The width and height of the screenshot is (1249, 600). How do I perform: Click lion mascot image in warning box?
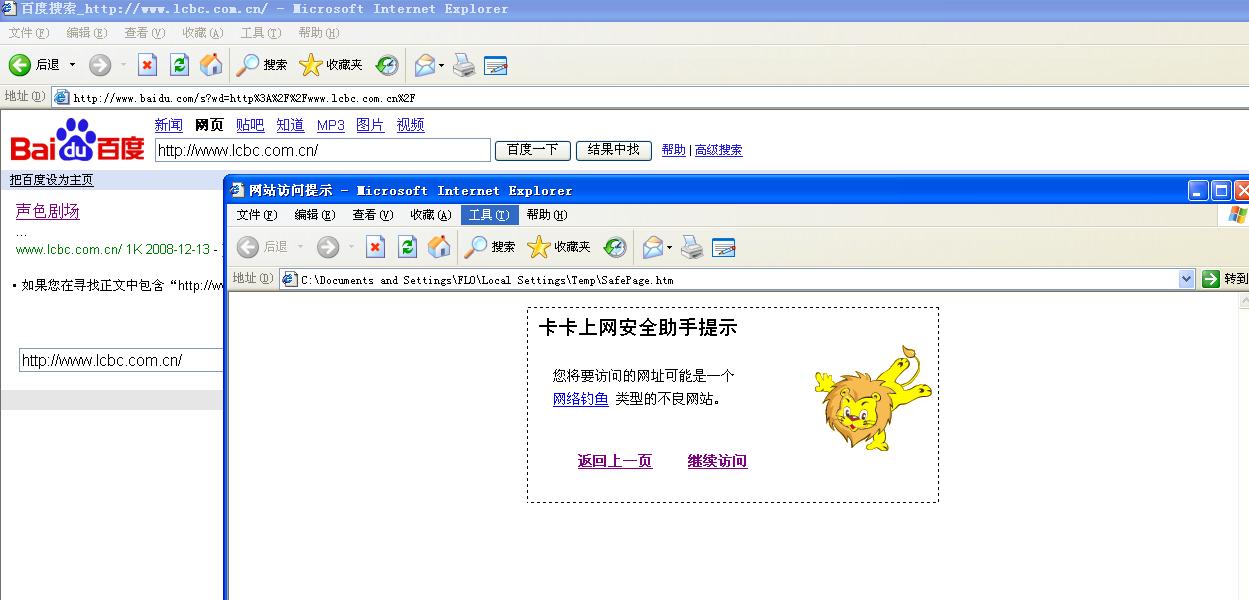point(873,398)
